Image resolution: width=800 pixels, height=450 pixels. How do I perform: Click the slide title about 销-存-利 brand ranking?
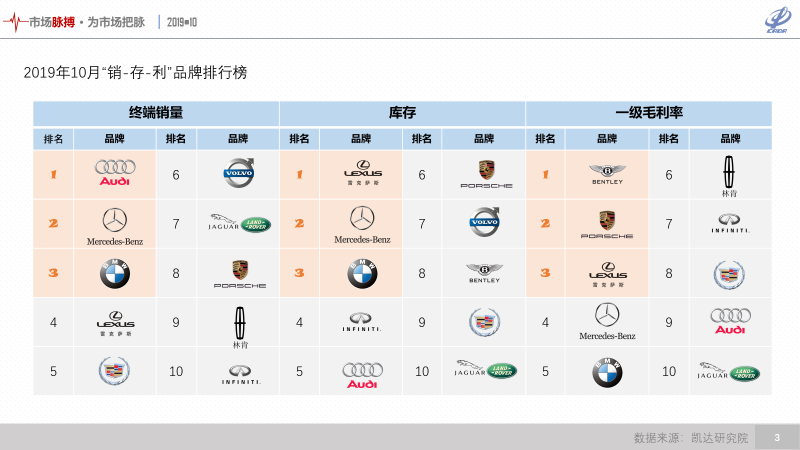pyautogui.click(x=135, y=72)
